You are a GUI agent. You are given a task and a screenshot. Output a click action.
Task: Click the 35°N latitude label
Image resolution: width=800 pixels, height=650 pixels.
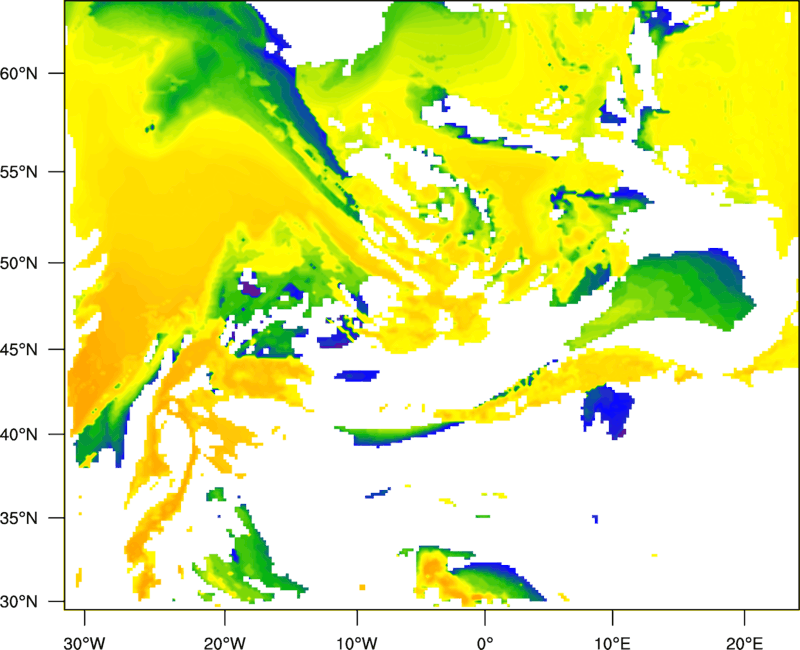(x=19, y=518)
